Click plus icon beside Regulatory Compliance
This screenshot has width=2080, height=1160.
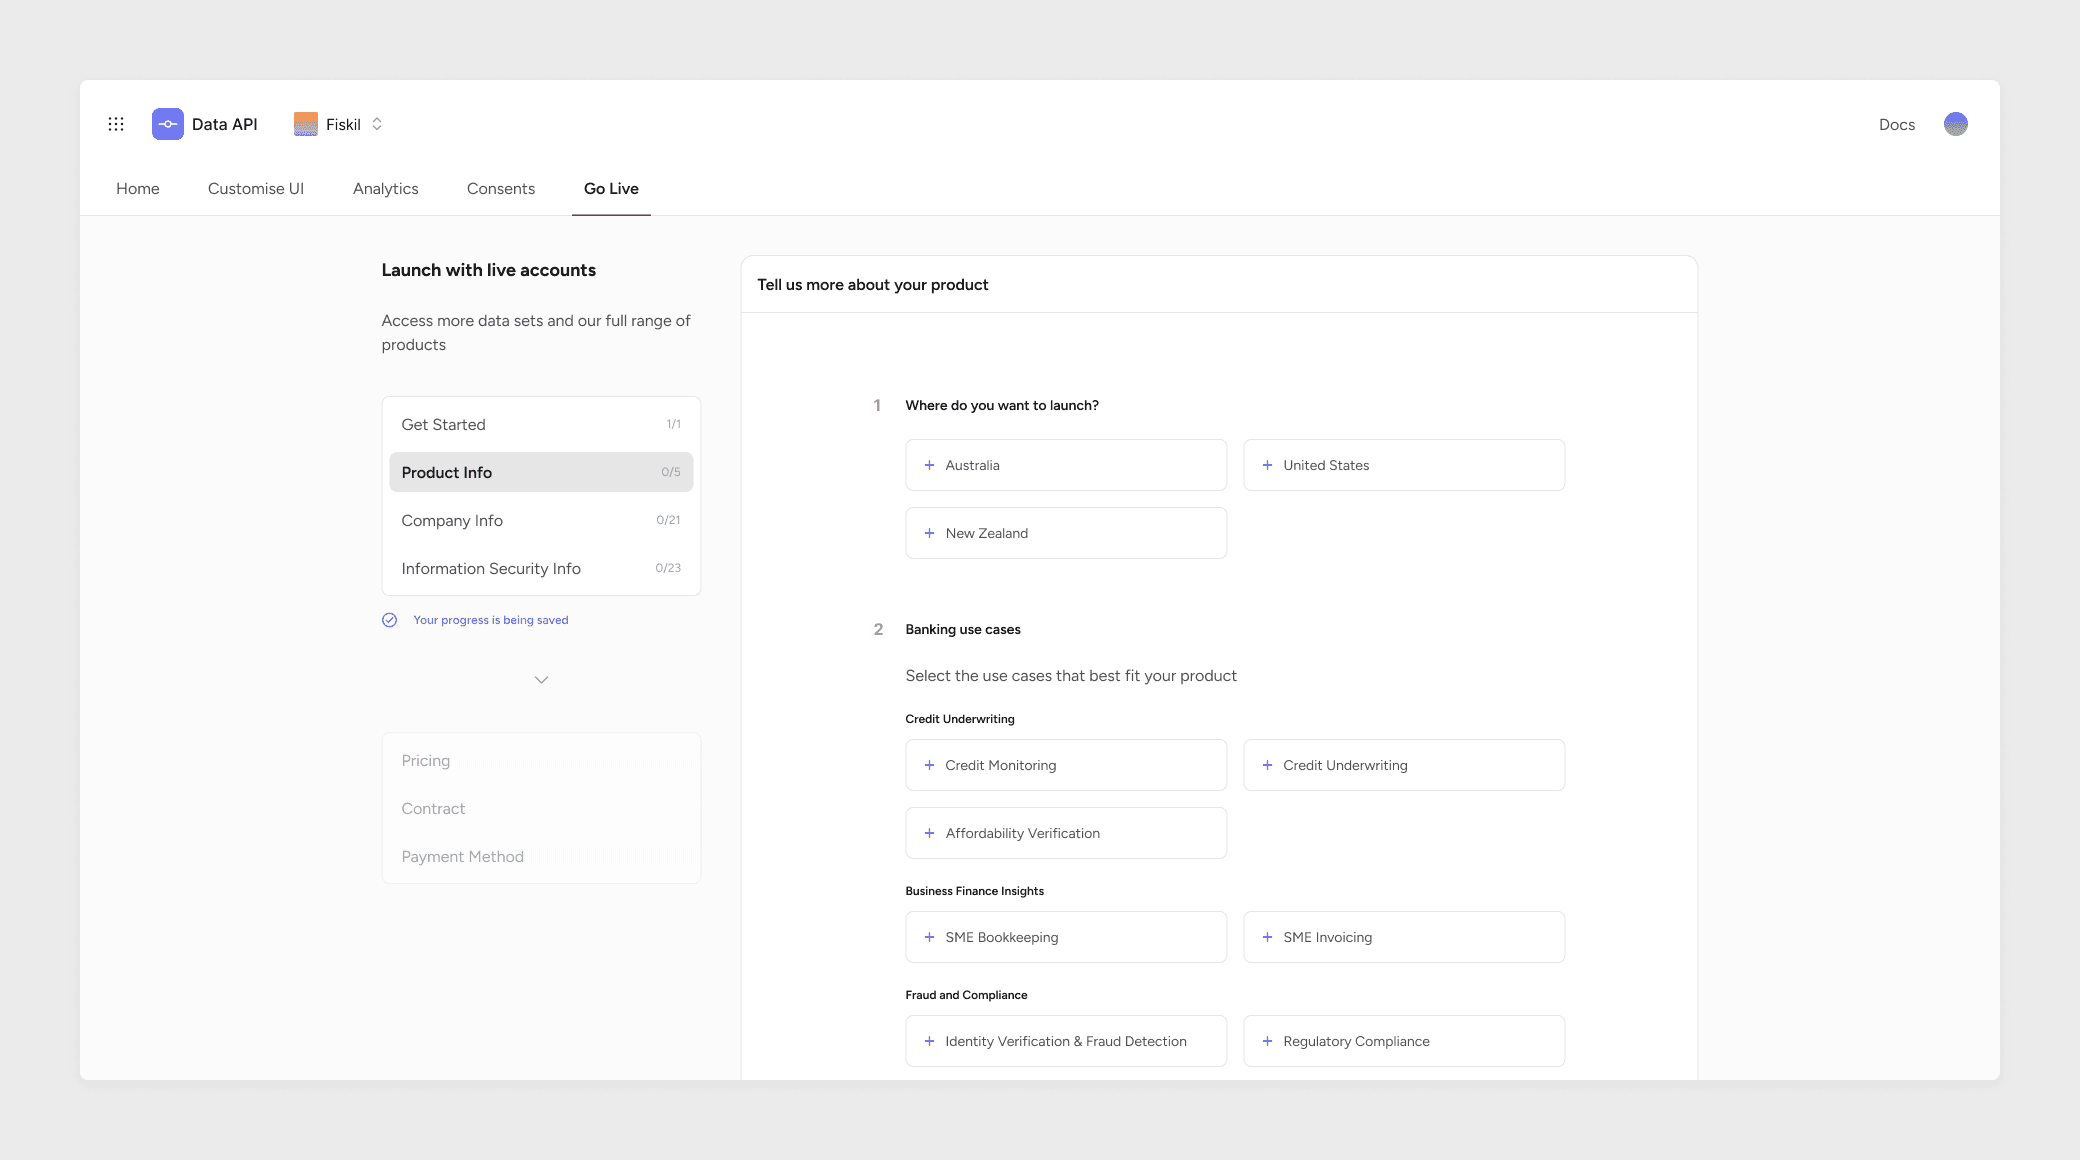click(1267, 1041)
